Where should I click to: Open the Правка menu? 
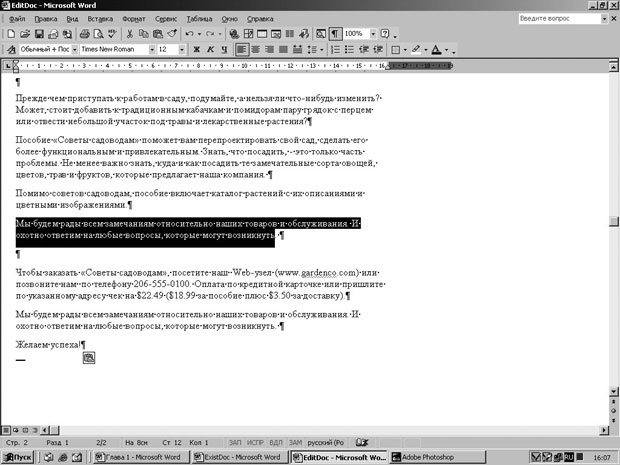pyautogui.click(x=46, y=19)
